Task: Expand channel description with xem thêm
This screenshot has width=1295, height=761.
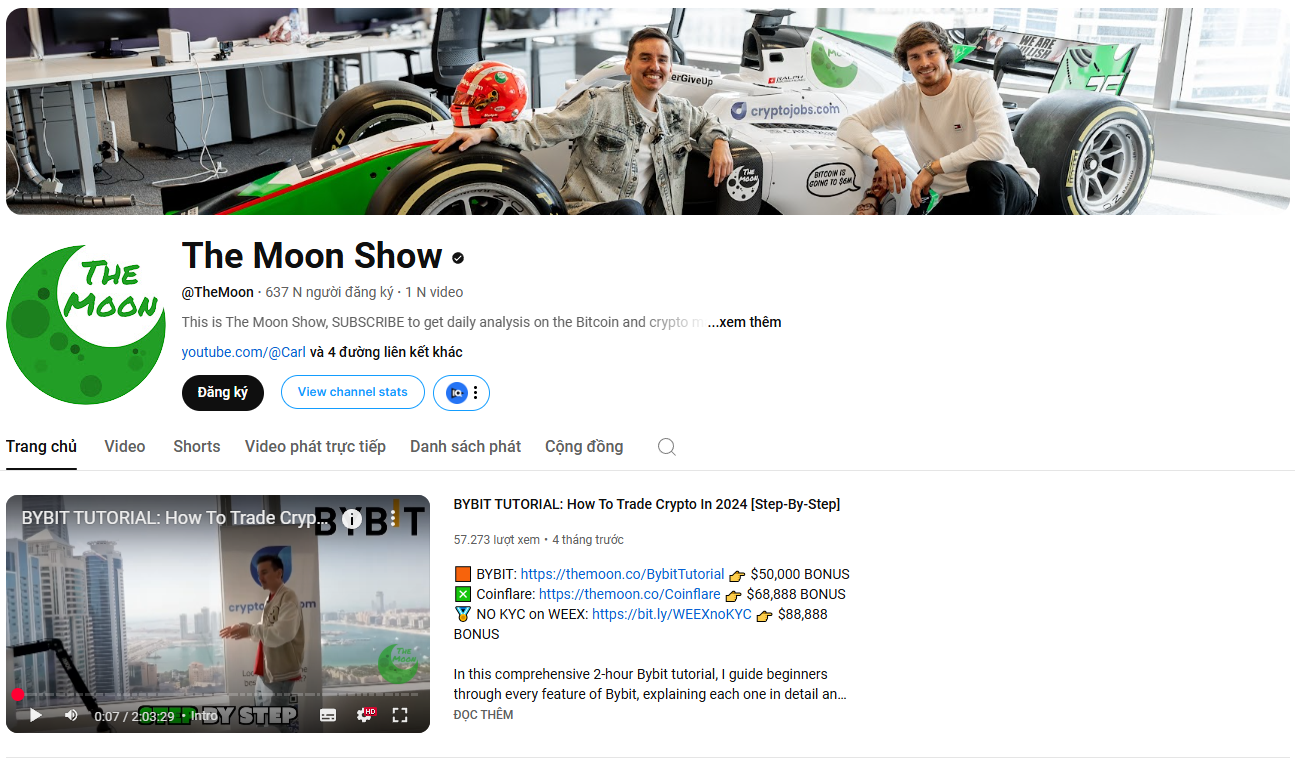Action: [744, 322]
